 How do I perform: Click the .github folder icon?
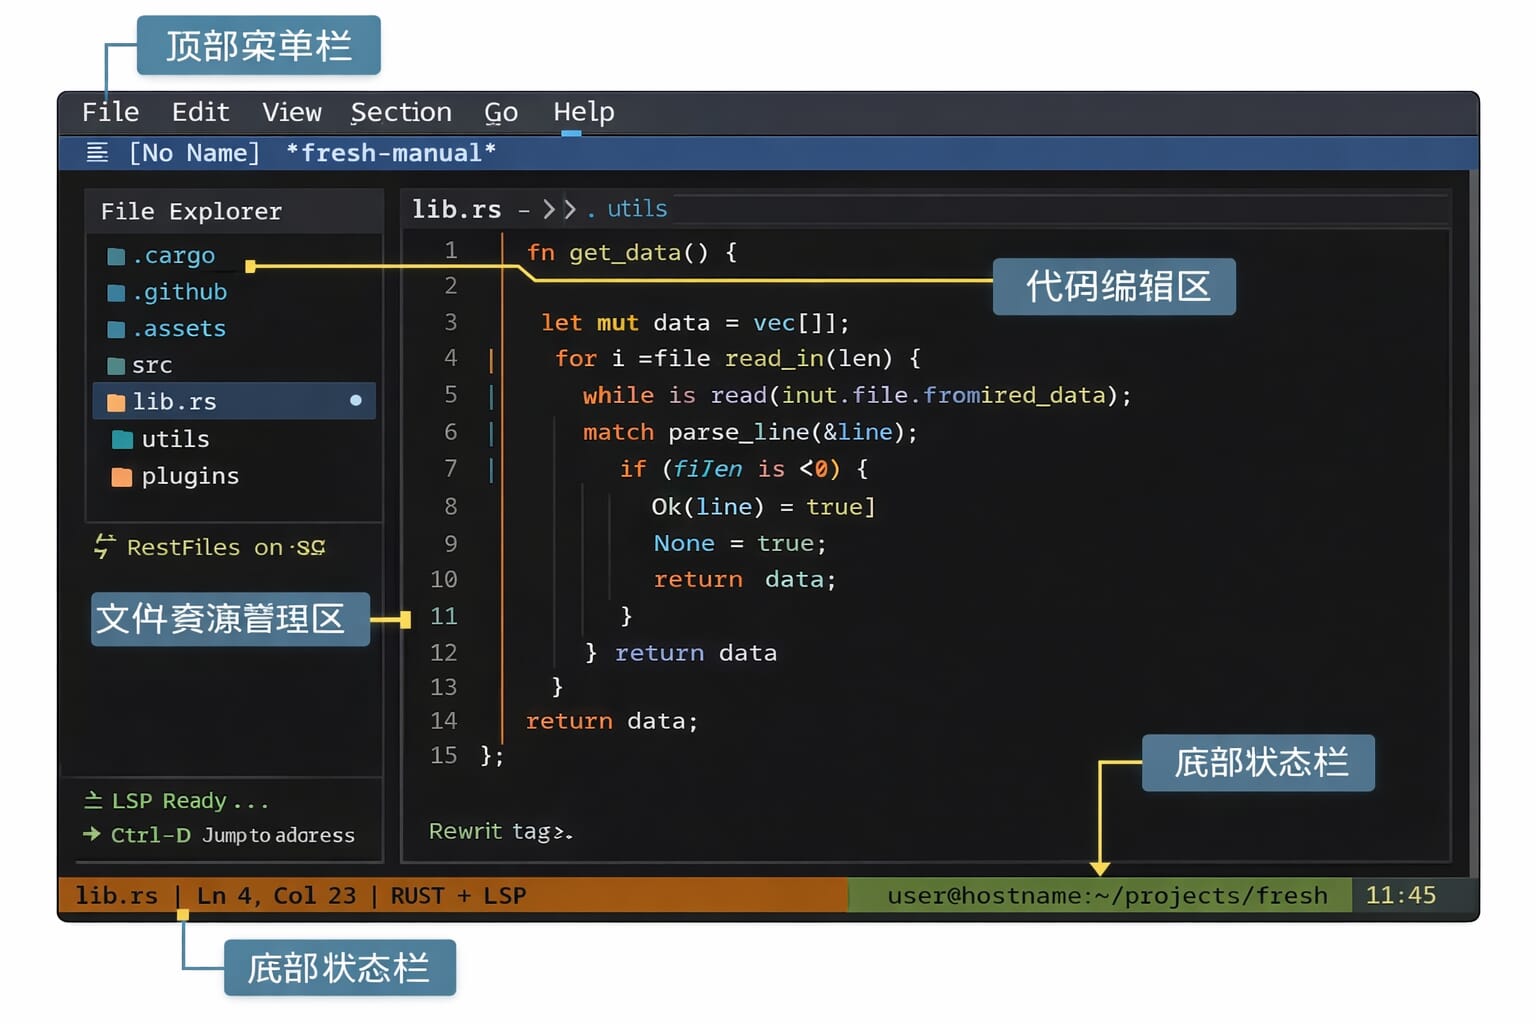(115, 292)
